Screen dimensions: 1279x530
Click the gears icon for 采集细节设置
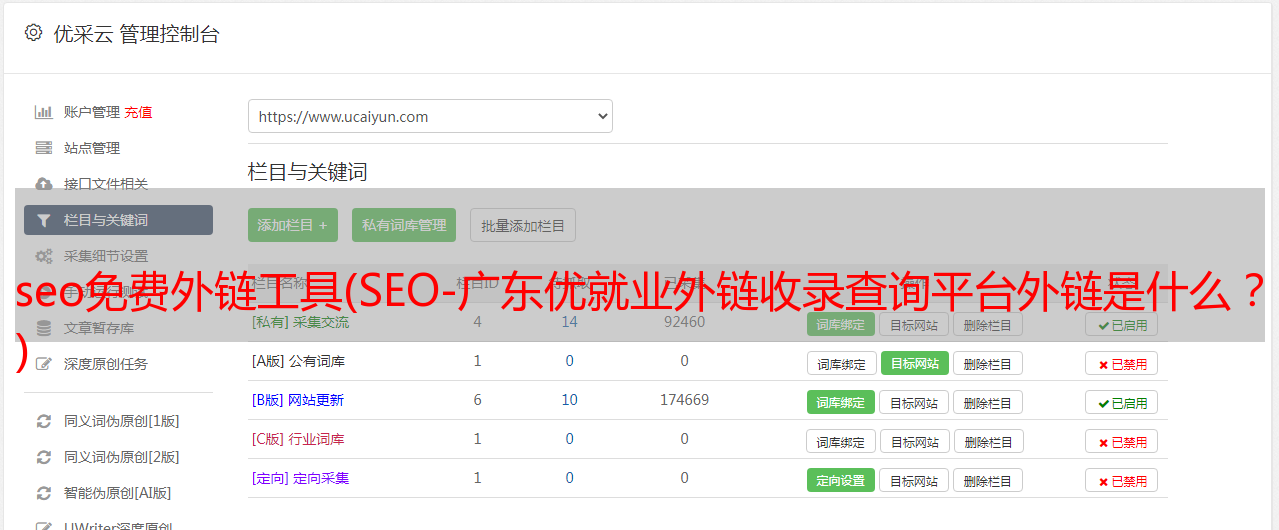[43, 256]
